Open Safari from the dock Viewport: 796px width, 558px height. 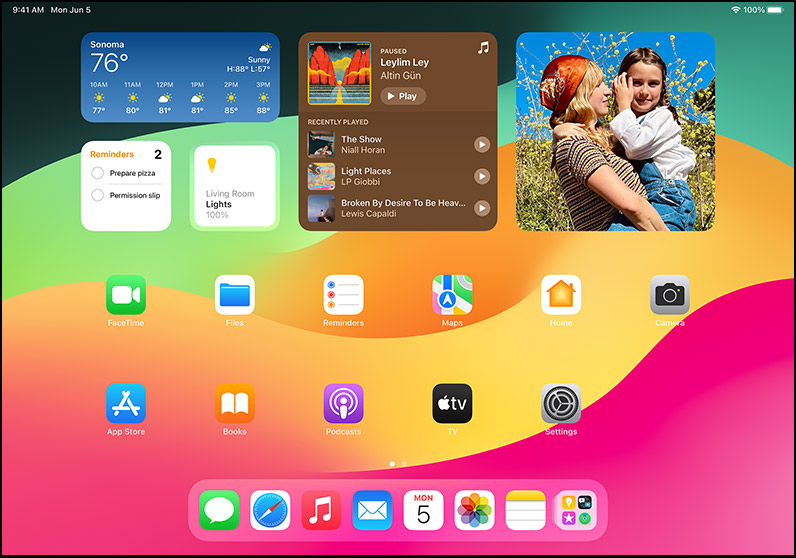tap(270, 510)
